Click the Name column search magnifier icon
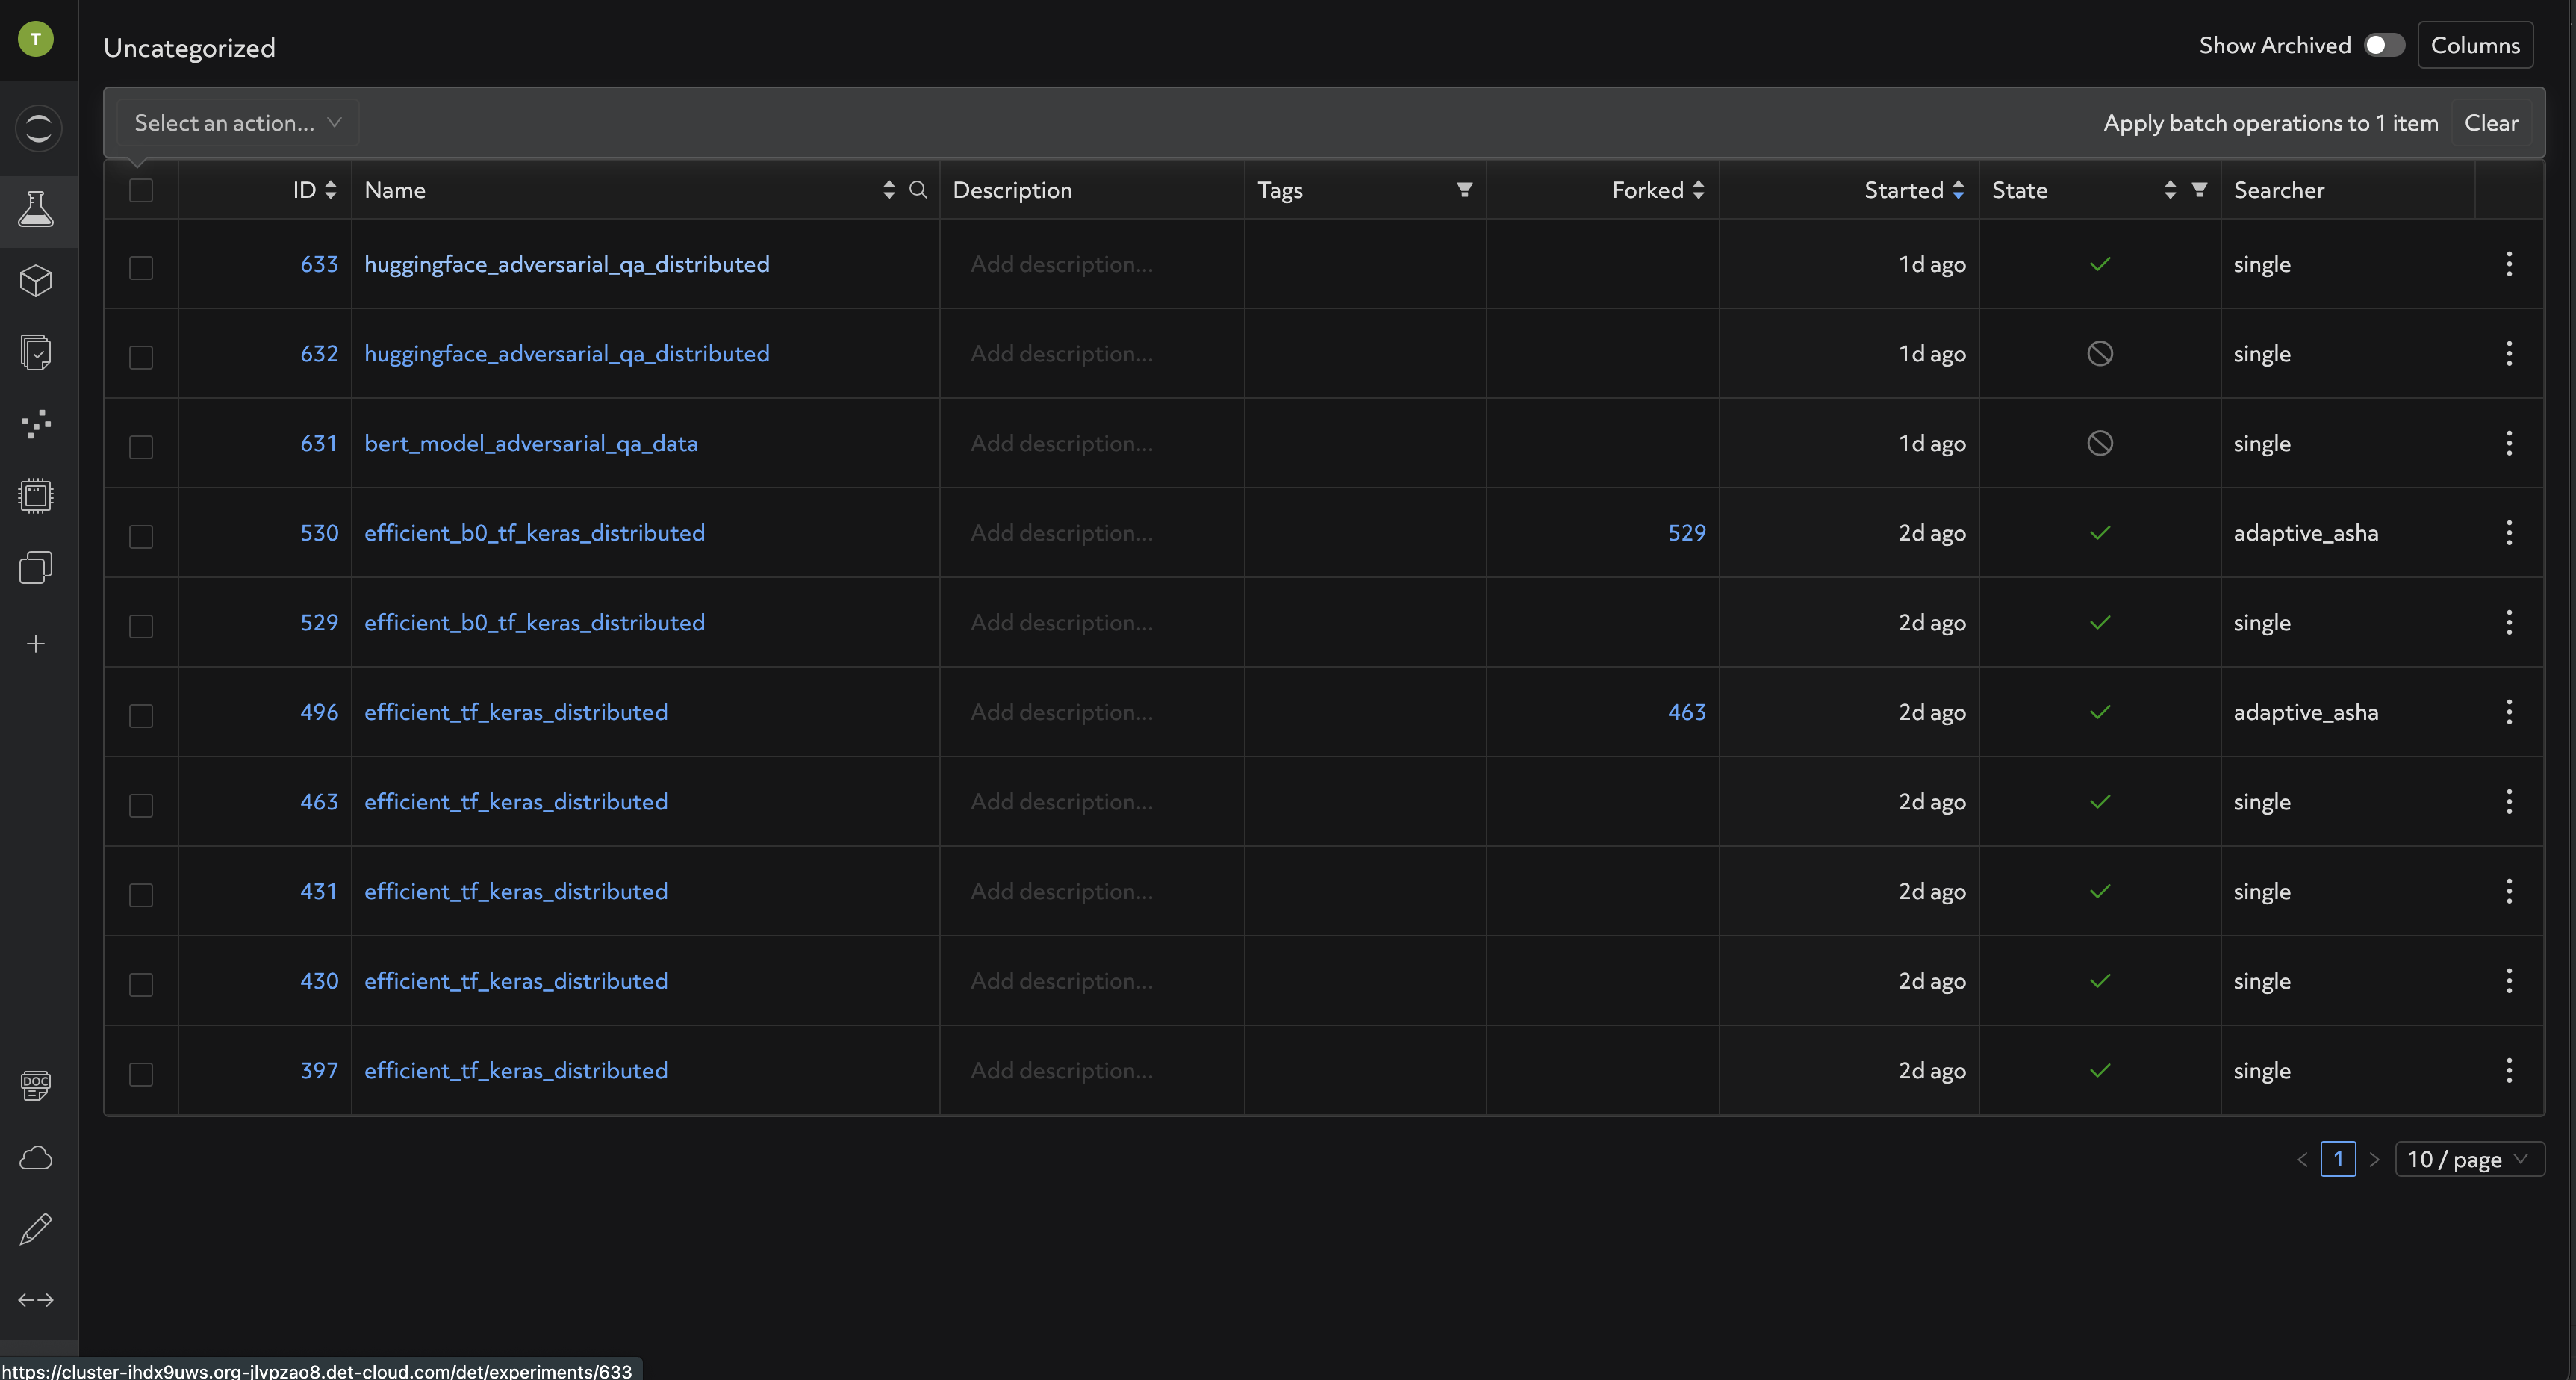The height and width of the screenshot is (1380, 2576). point(917,190)
